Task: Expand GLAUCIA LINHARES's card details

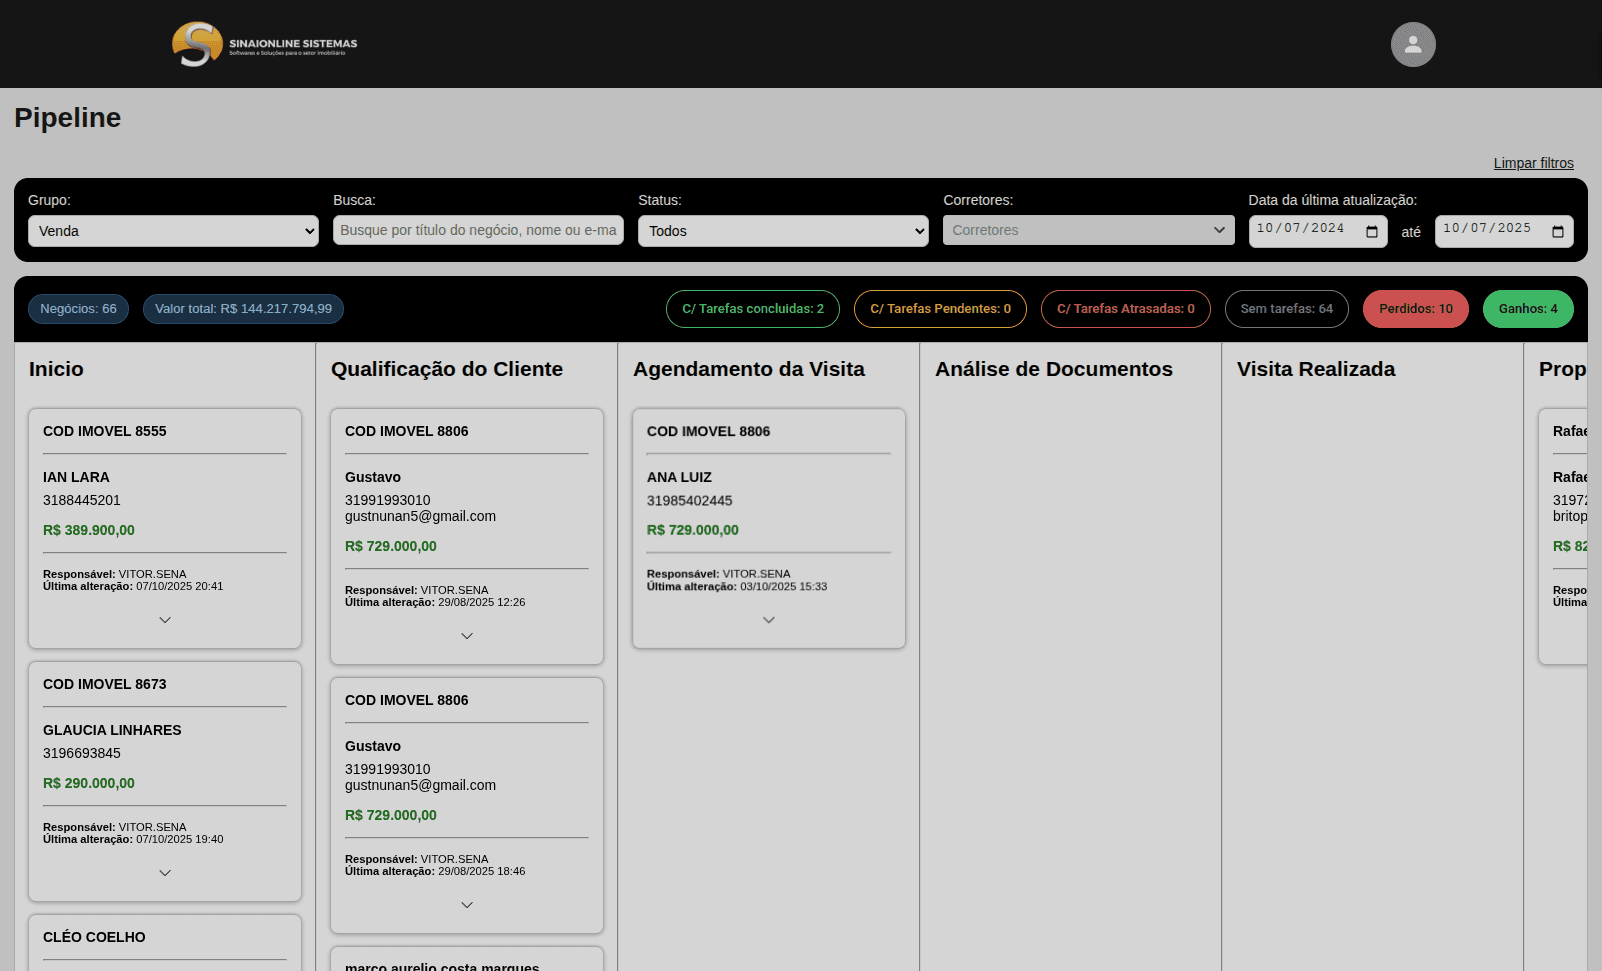Action: tap(164, 872)
